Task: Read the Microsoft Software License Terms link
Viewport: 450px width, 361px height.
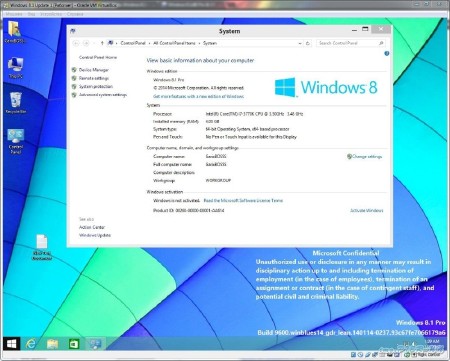Action: pyautogui.click(x=243, y=201)
